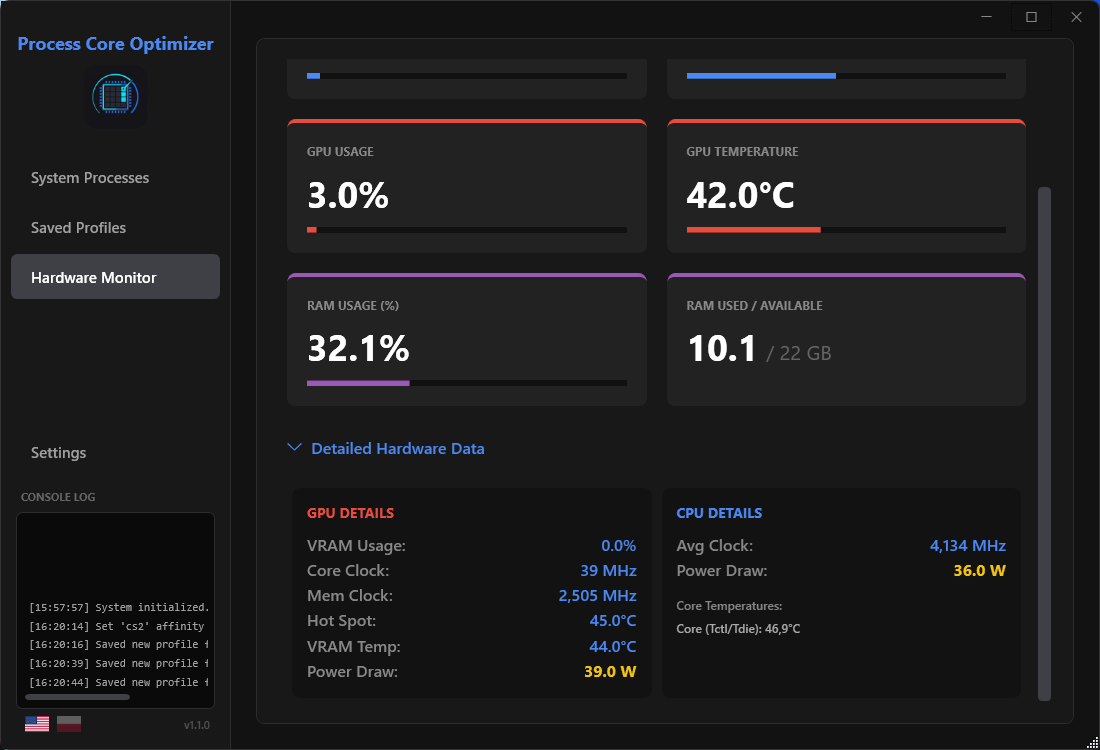Click the '/ 22 GB' available text
Viewport: 1100px width, 750px height.
point(798,353)
